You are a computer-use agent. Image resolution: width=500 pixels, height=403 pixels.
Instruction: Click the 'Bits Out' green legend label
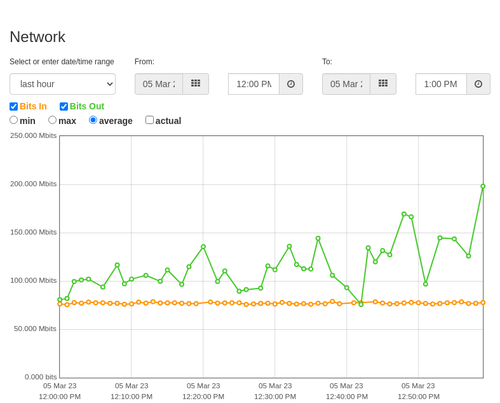[87, 106]
